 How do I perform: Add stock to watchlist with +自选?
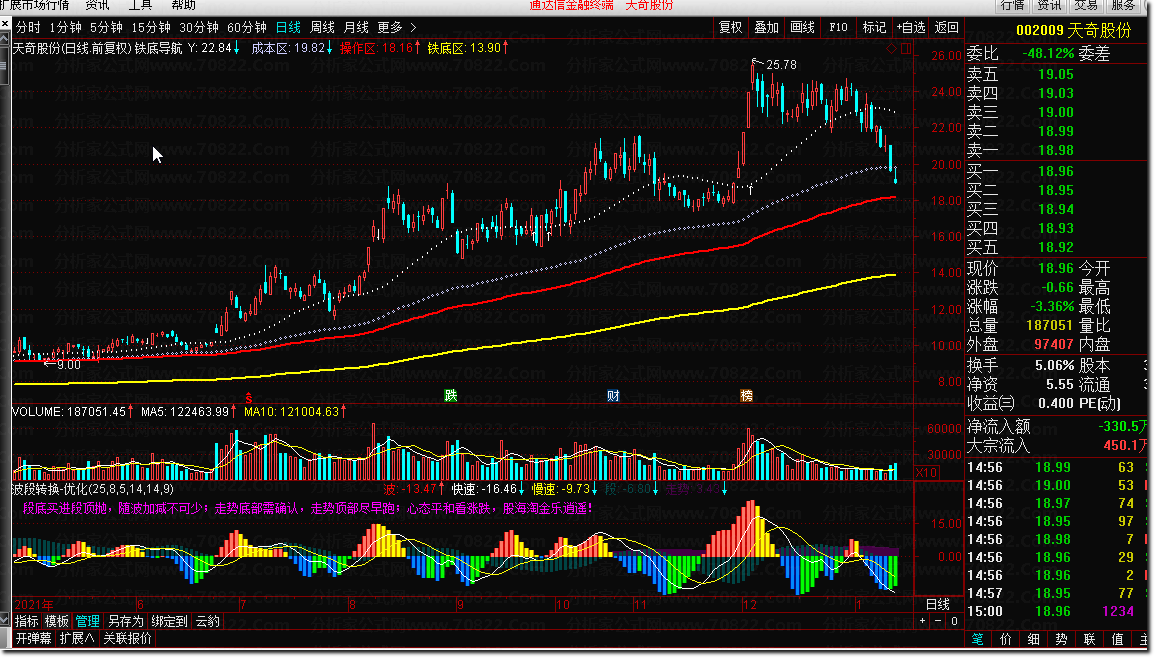(x=911, y=27)
